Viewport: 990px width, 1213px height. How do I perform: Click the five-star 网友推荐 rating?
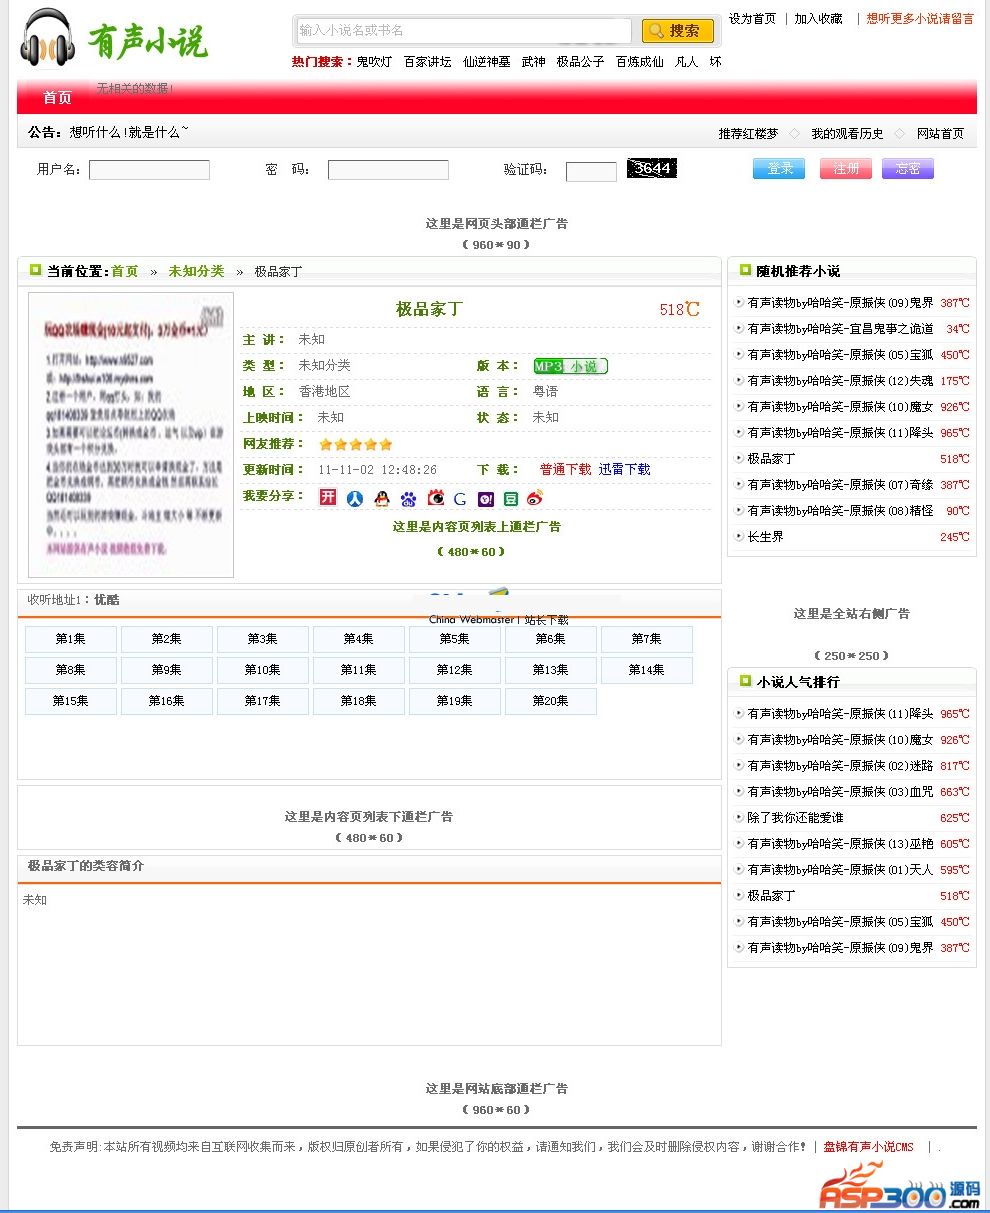pos(355,444)
